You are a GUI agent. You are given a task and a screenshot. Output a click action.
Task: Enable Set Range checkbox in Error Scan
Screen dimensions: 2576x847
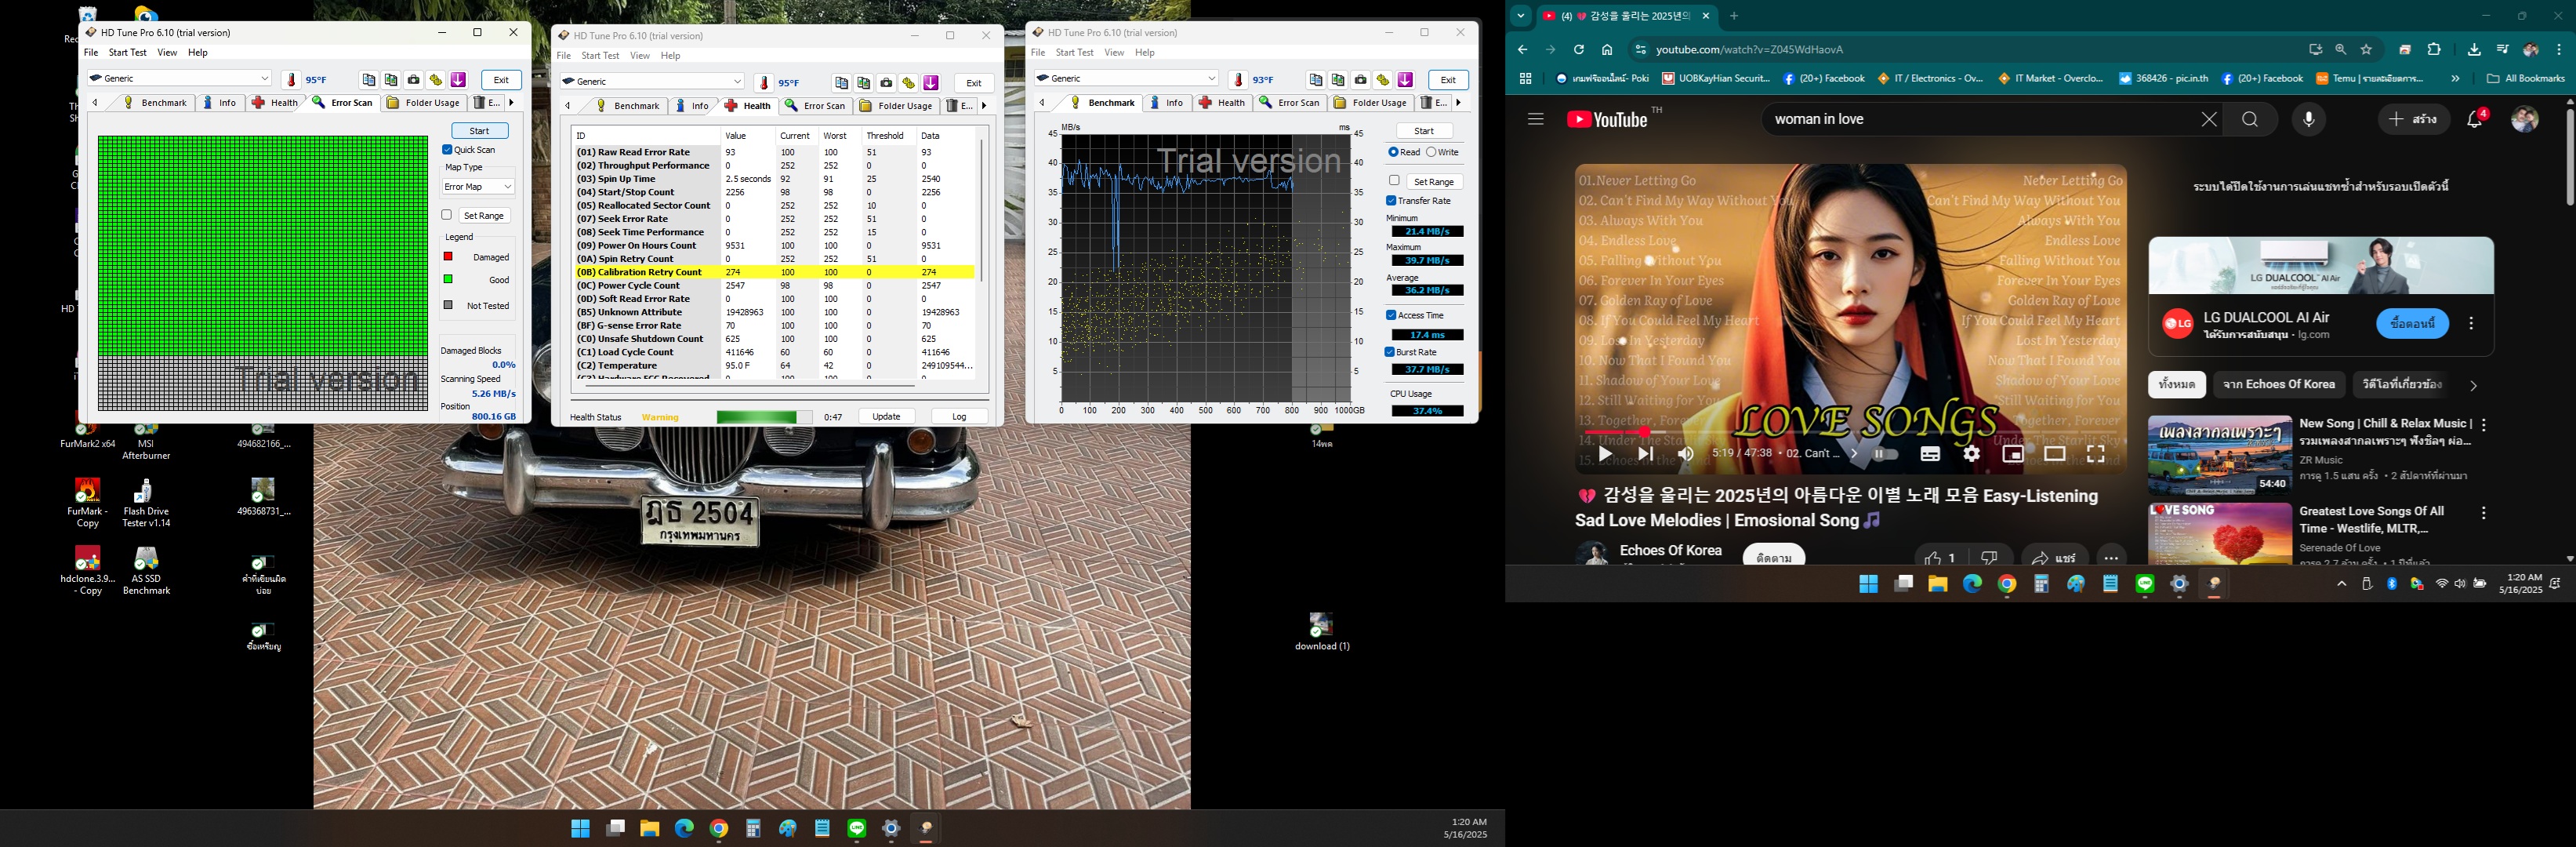pos(447,215)
